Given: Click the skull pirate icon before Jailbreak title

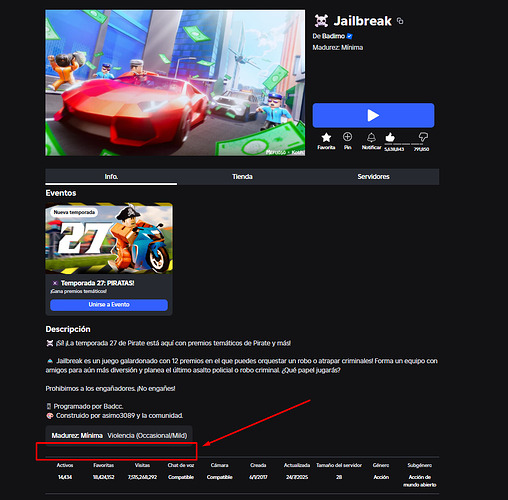Looking at the screenshot, I should point(321,21).
